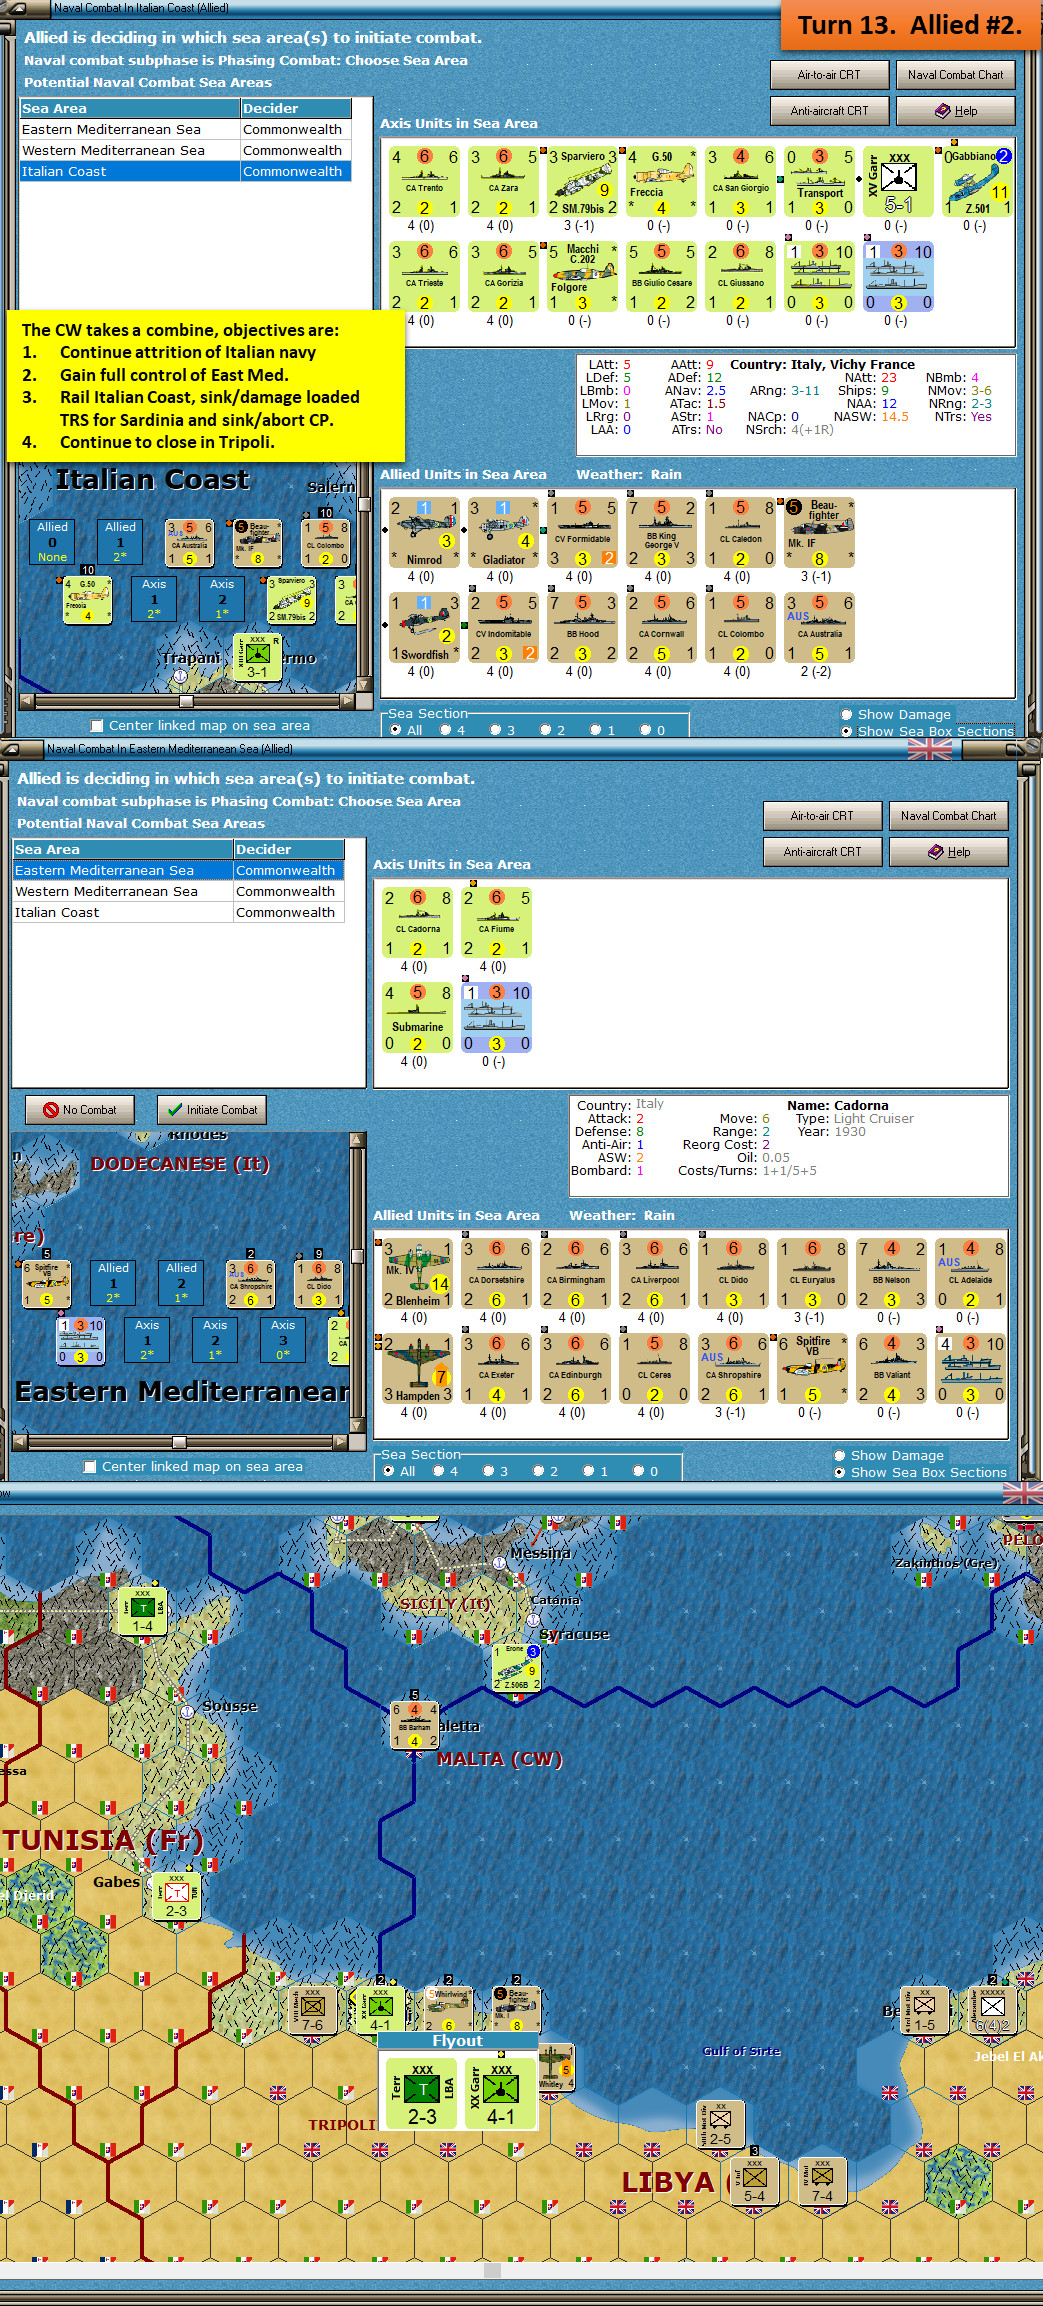Pick the CA Fiume counter
The height and width of the screenshot is (2306, 1043).
click(496, 923)
